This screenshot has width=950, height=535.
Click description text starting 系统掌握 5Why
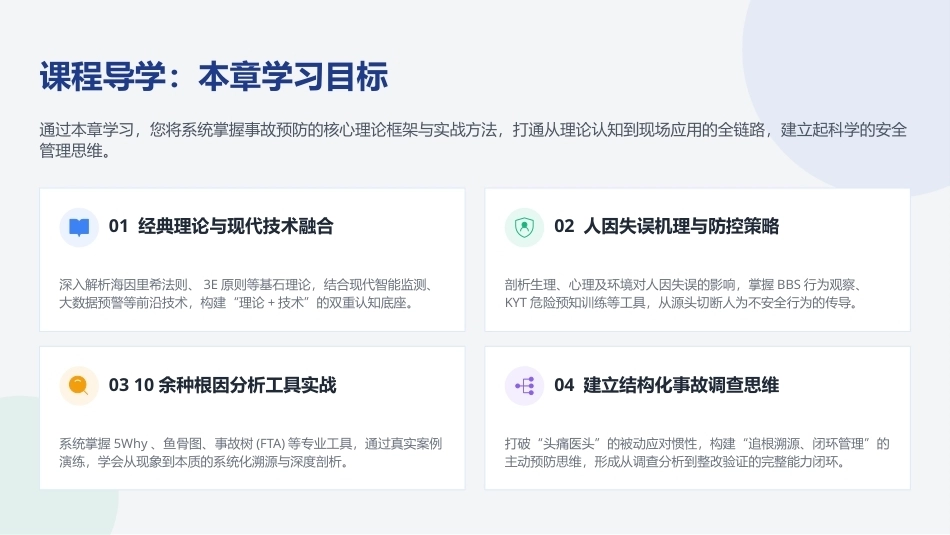click(250, 453)
